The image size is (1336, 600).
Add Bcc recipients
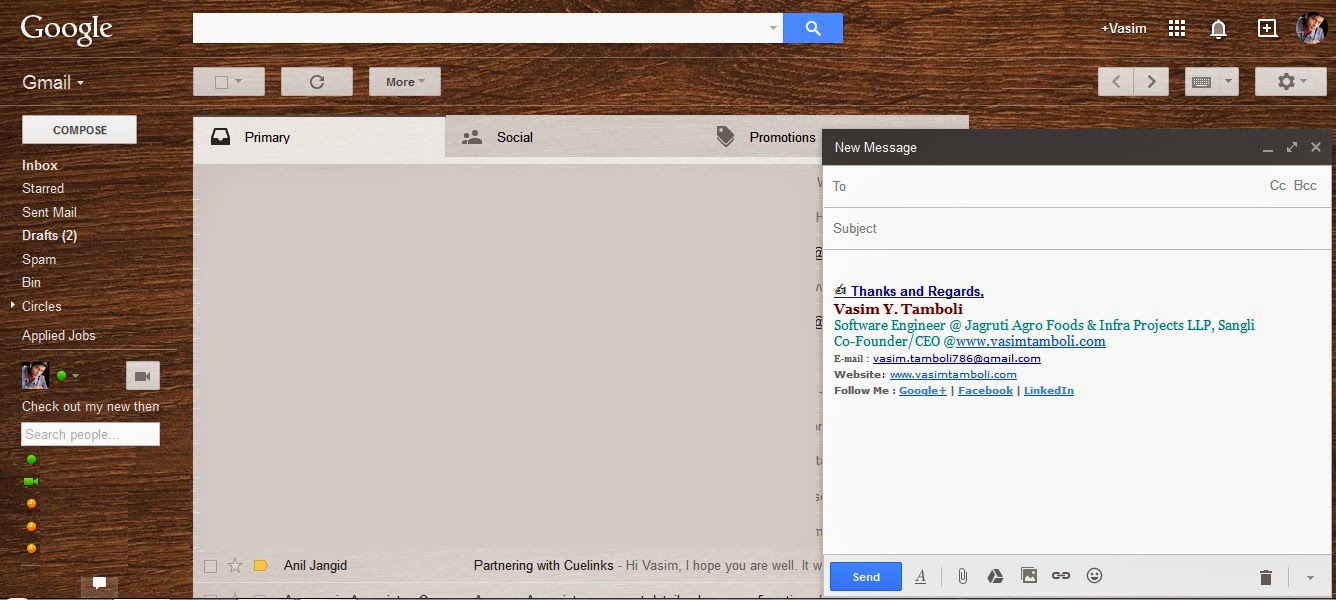[x=1305, y=186]
